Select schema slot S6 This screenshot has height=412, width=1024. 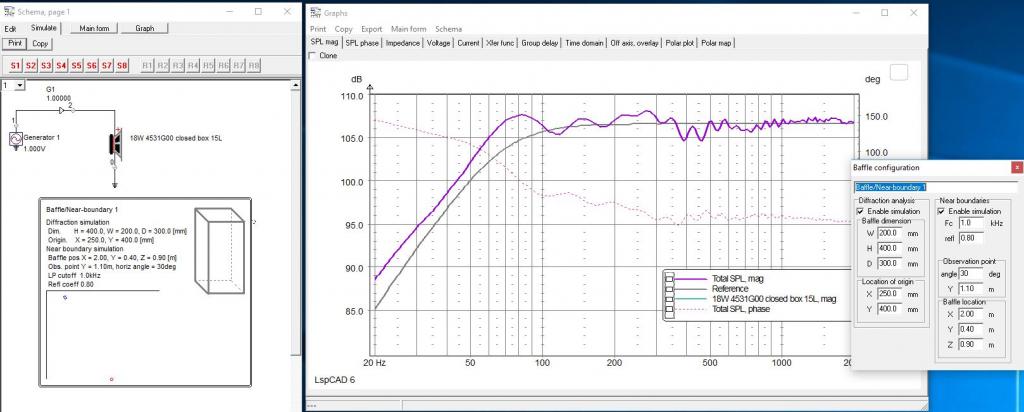[x=91, y=66]
